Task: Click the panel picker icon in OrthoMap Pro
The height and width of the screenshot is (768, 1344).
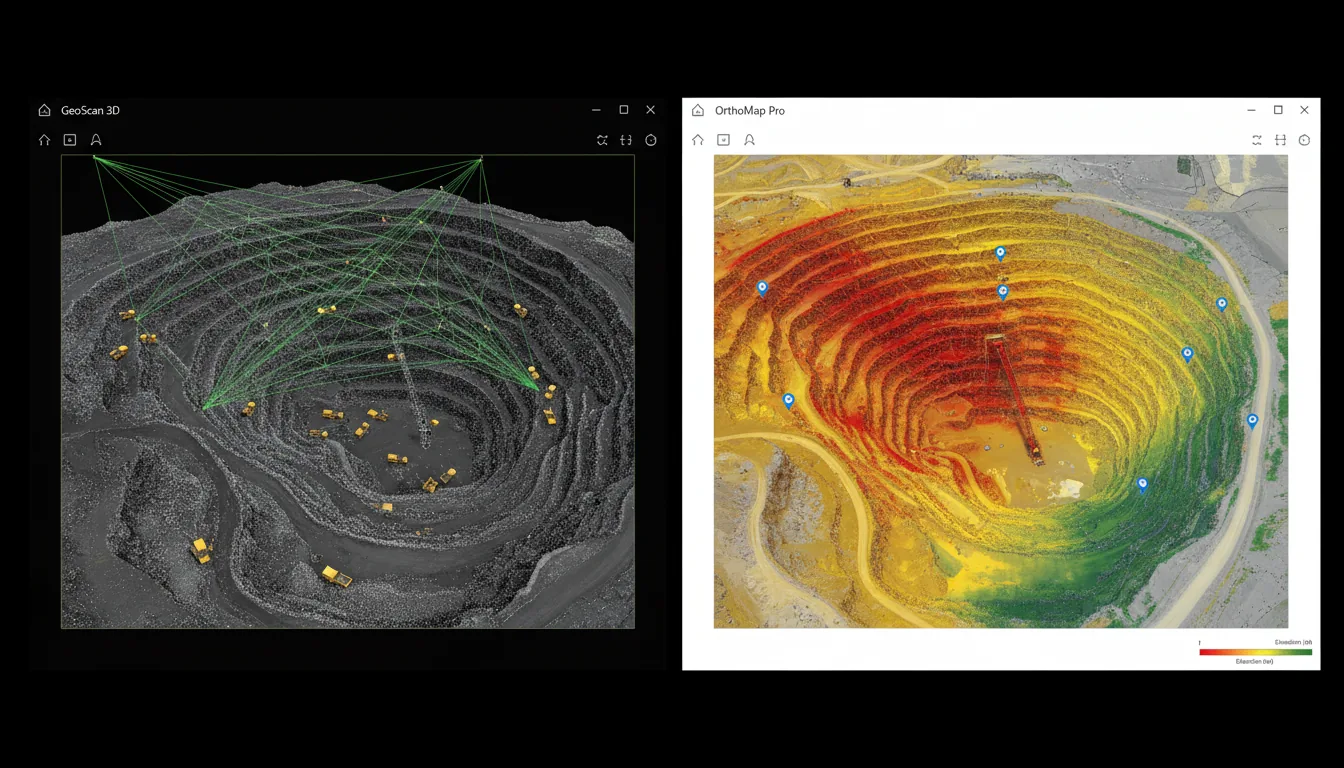Action: point(724,140)
